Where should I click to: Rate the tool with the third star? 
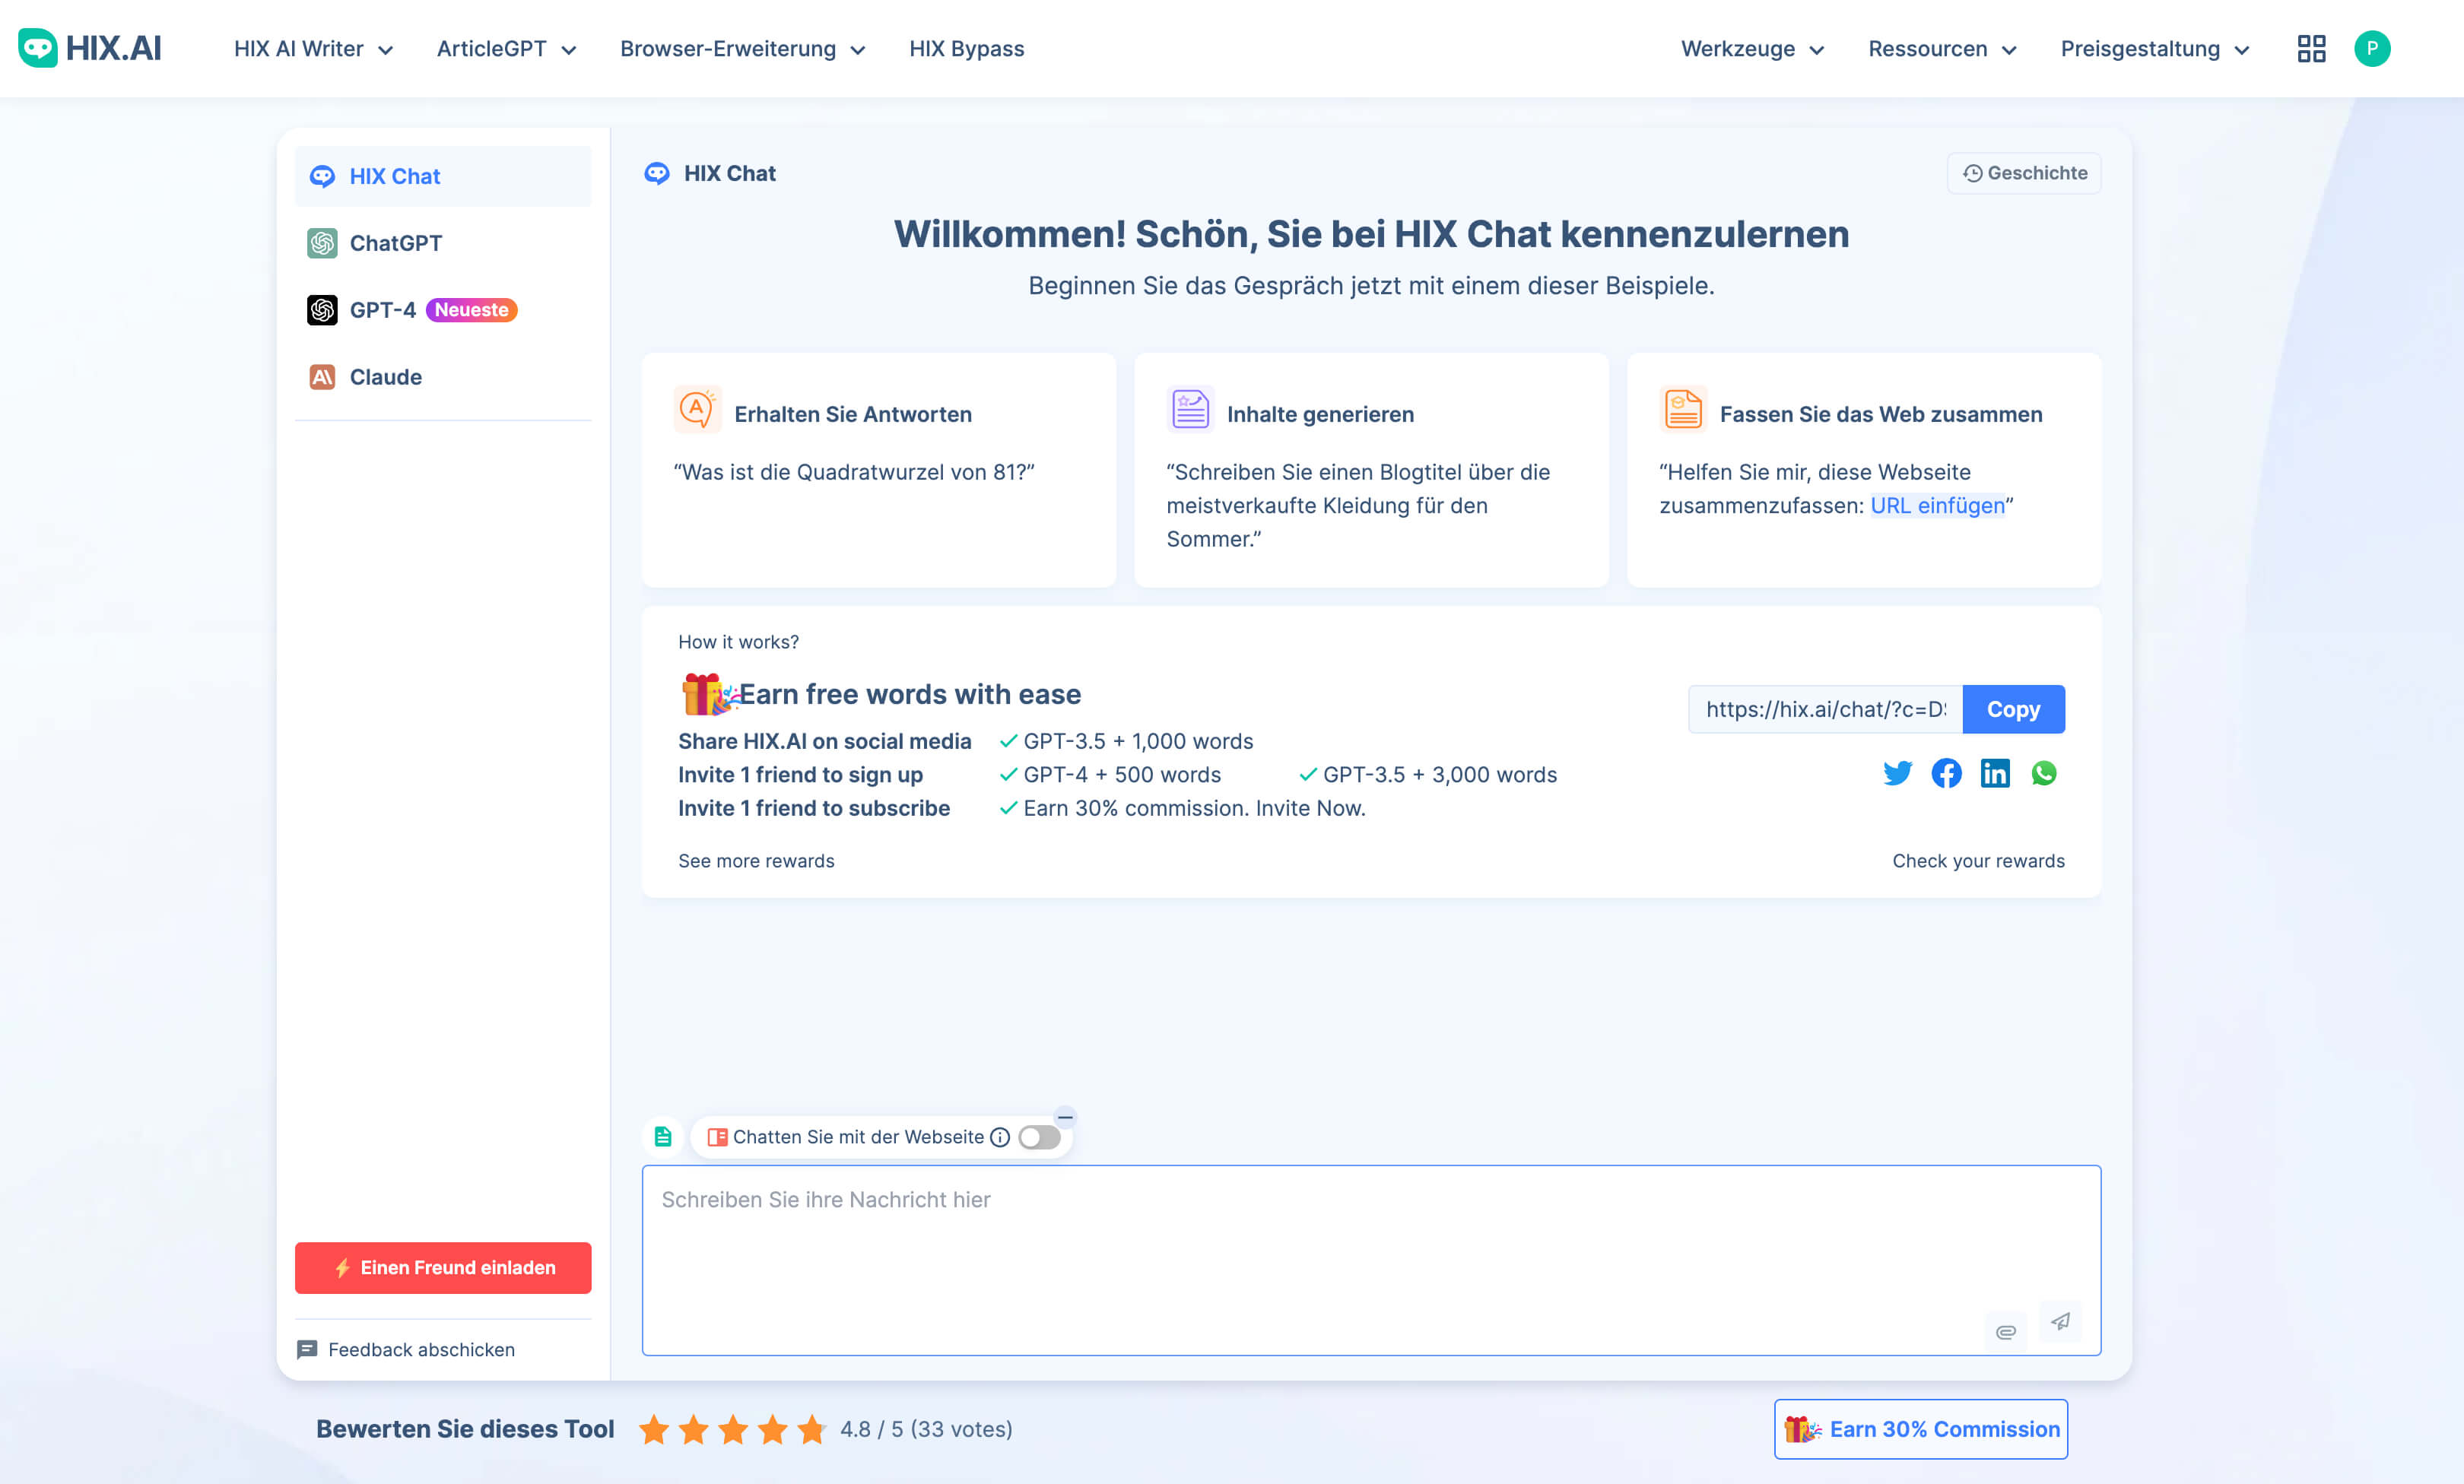tap(733, 1429)
